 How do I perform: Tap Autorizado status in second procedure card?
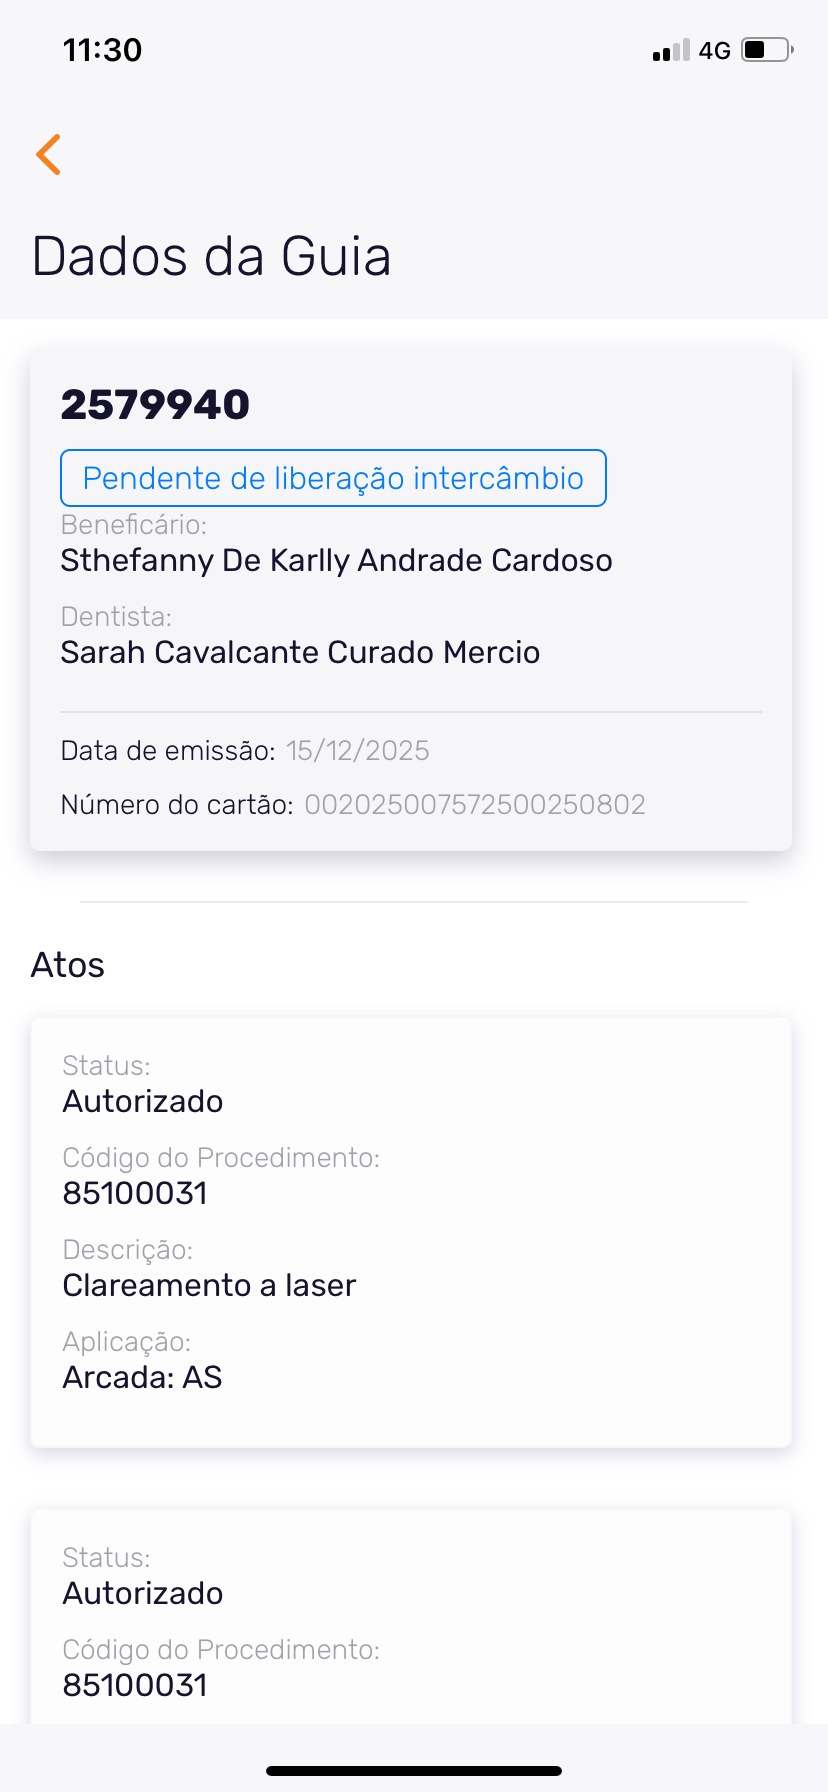(143, 1593)
